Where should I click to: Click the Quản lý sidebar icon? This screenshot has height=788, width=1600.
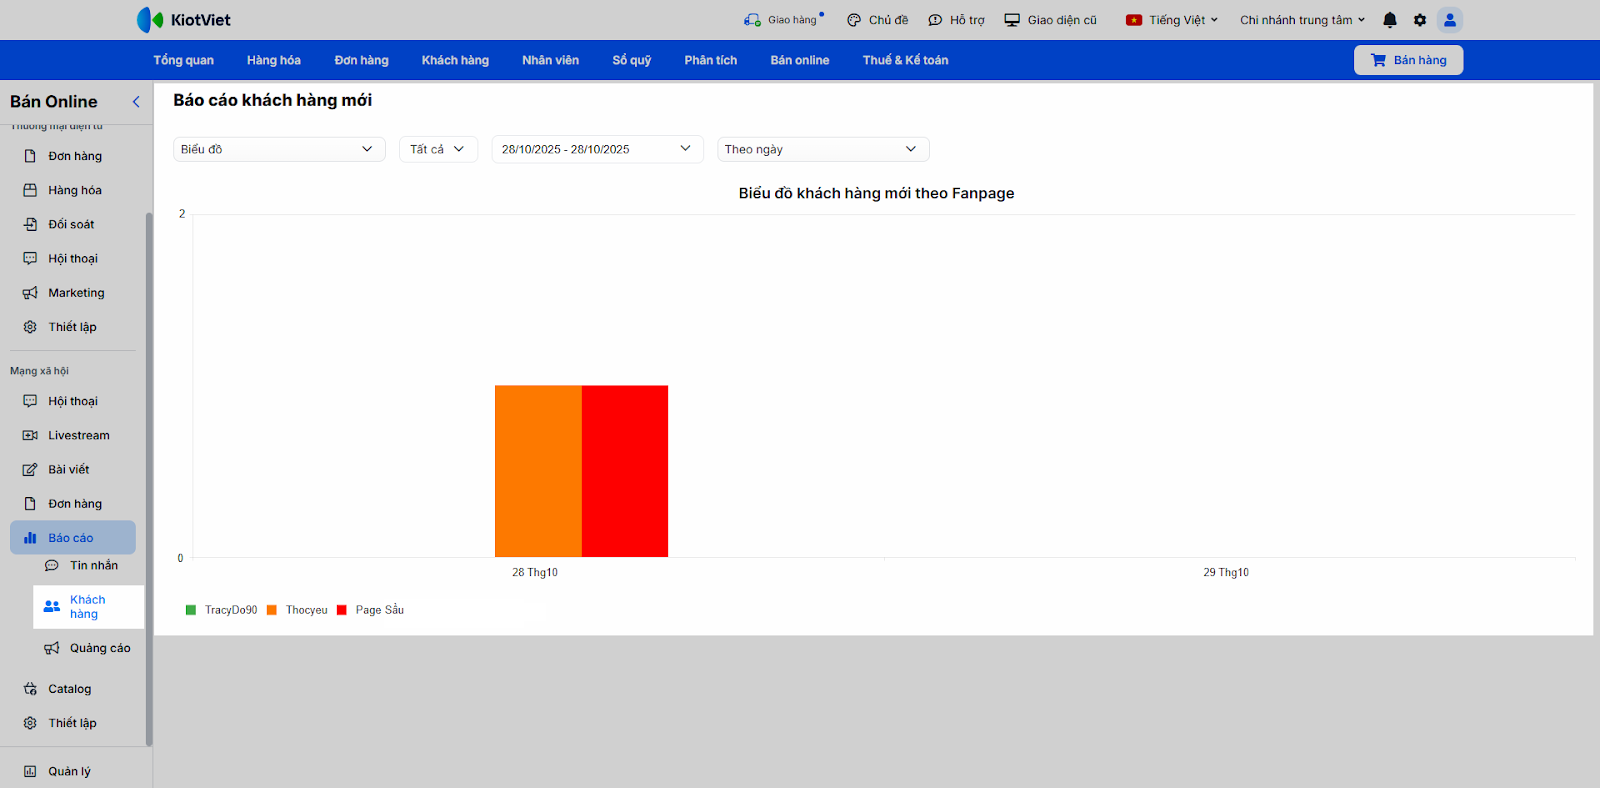point(30,771)
